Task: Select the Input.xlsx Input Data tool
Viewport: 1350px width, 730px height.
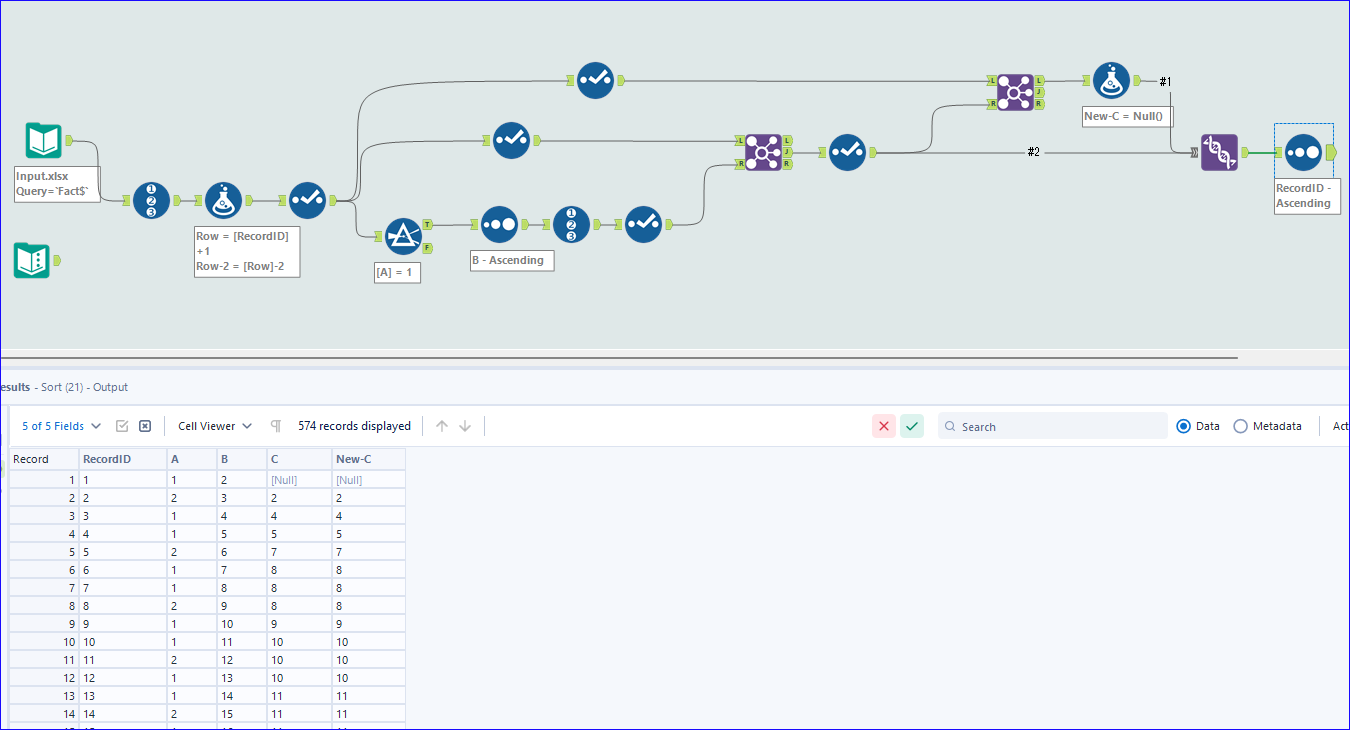Action: [x=42, y=140]
